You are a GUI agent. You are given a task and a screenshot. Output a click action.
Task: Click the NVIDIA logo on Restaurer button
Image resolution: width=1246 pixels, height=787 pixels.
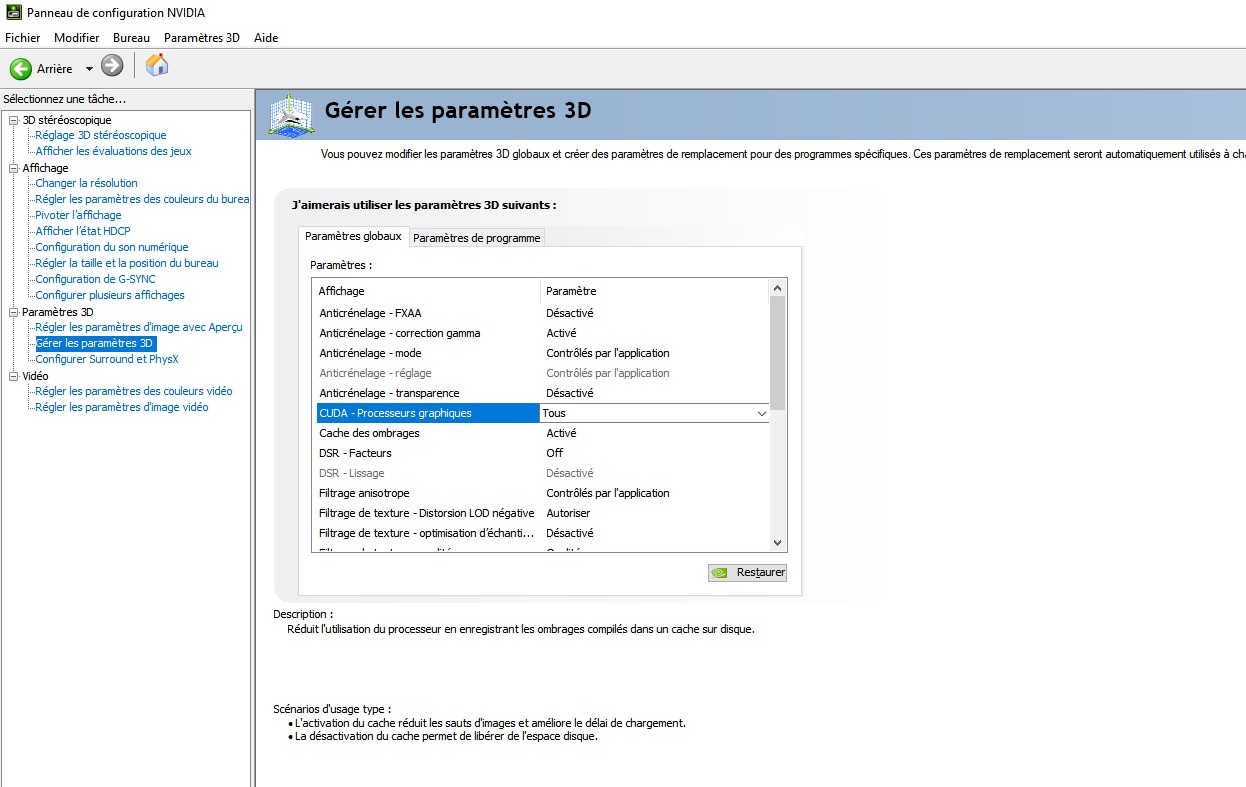[720, 573]
